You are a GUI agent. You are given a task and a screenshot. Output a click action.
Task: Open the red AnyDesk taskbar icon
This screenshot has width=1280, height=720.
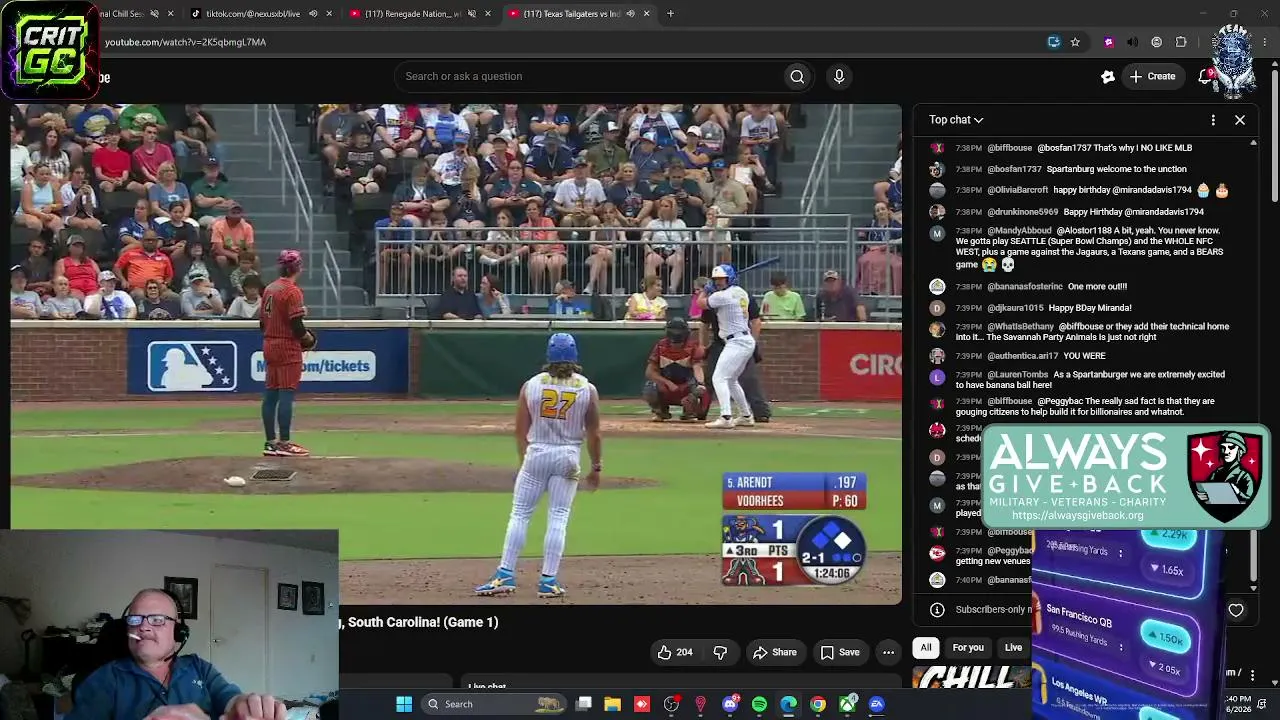642,704
